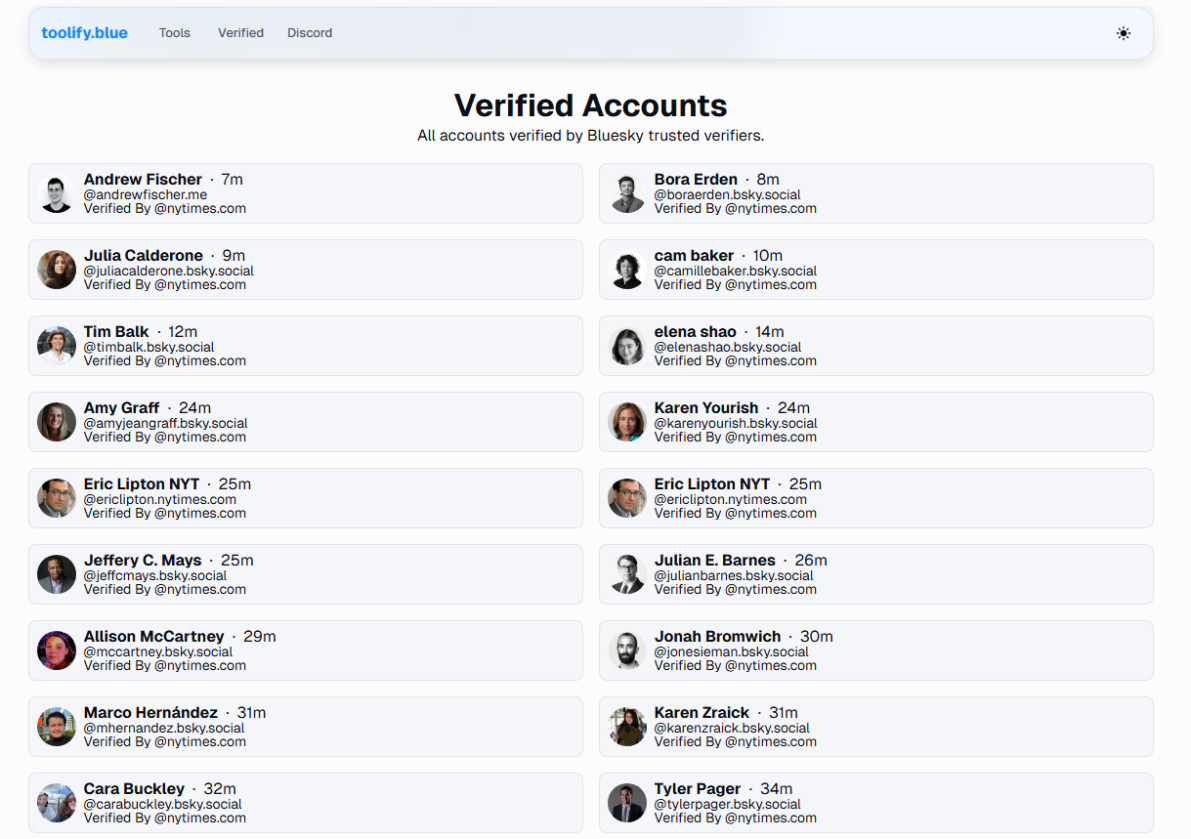Select the Jeffery C. Mays name

[x=143, y=560]
